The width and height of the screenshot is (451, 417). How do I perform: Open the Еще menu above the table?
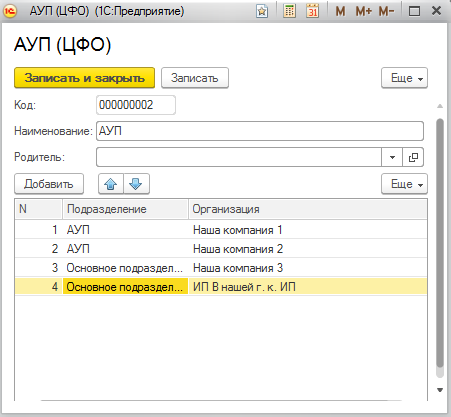click(x=404, y=184)
